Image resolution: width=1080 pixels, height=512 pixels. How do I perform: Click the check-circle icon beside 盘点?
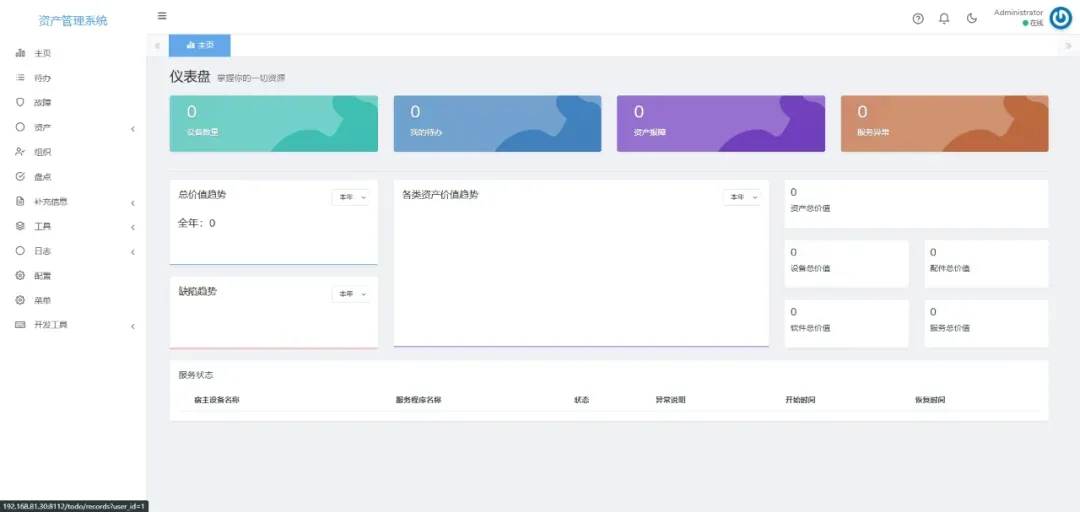[x=20, y=177]
